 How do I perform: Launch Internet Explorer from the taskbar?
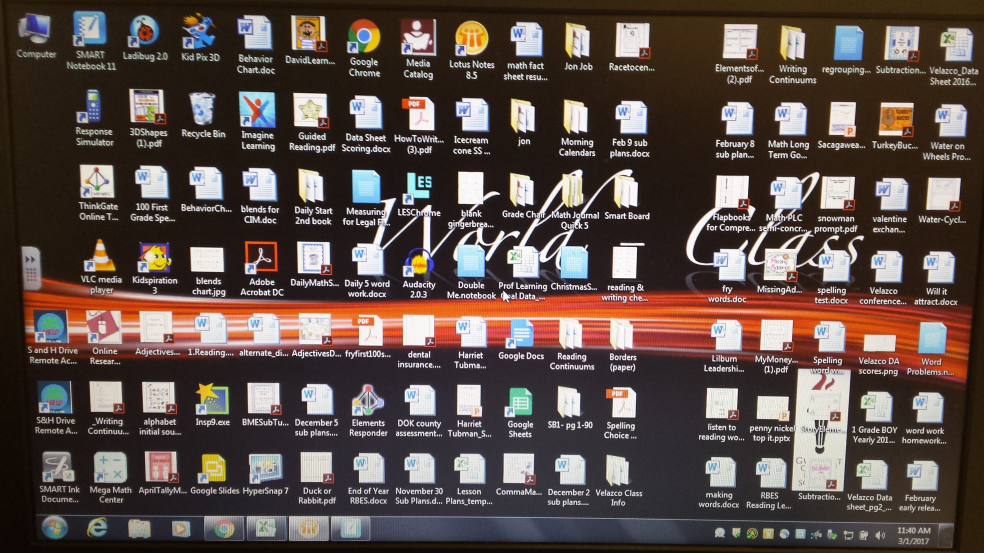point(97,527)
